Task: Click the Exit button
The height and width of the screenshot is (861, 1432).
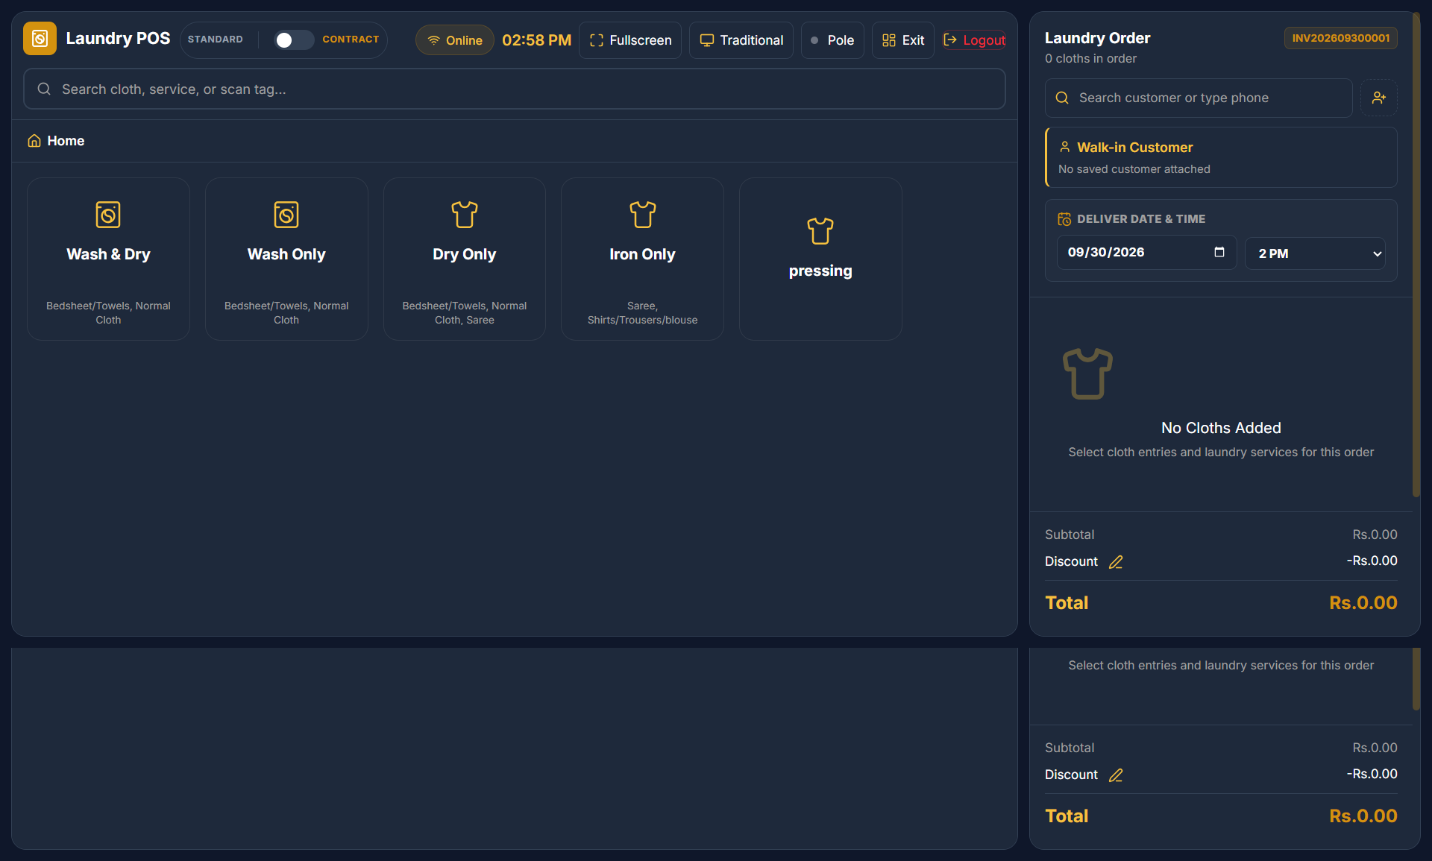Action: pyautogui.click(x=903, y=40)
